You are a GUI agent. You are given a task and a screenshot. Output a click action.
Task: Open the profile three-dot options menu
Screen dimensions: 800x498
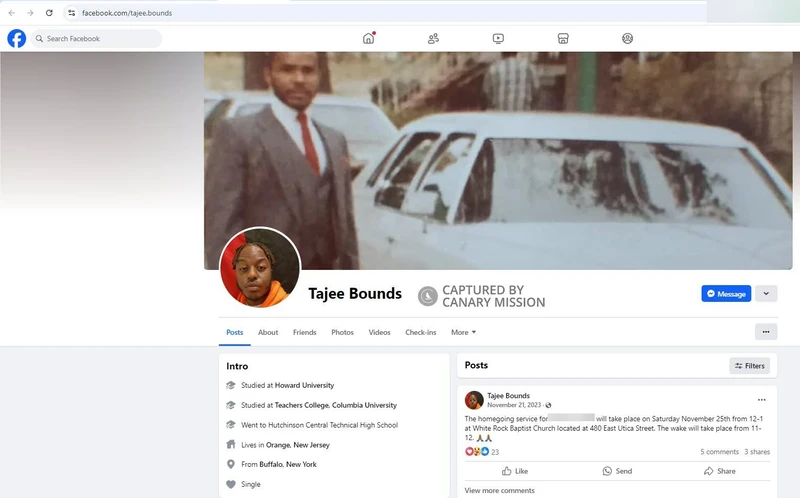(x=765, y=332)
